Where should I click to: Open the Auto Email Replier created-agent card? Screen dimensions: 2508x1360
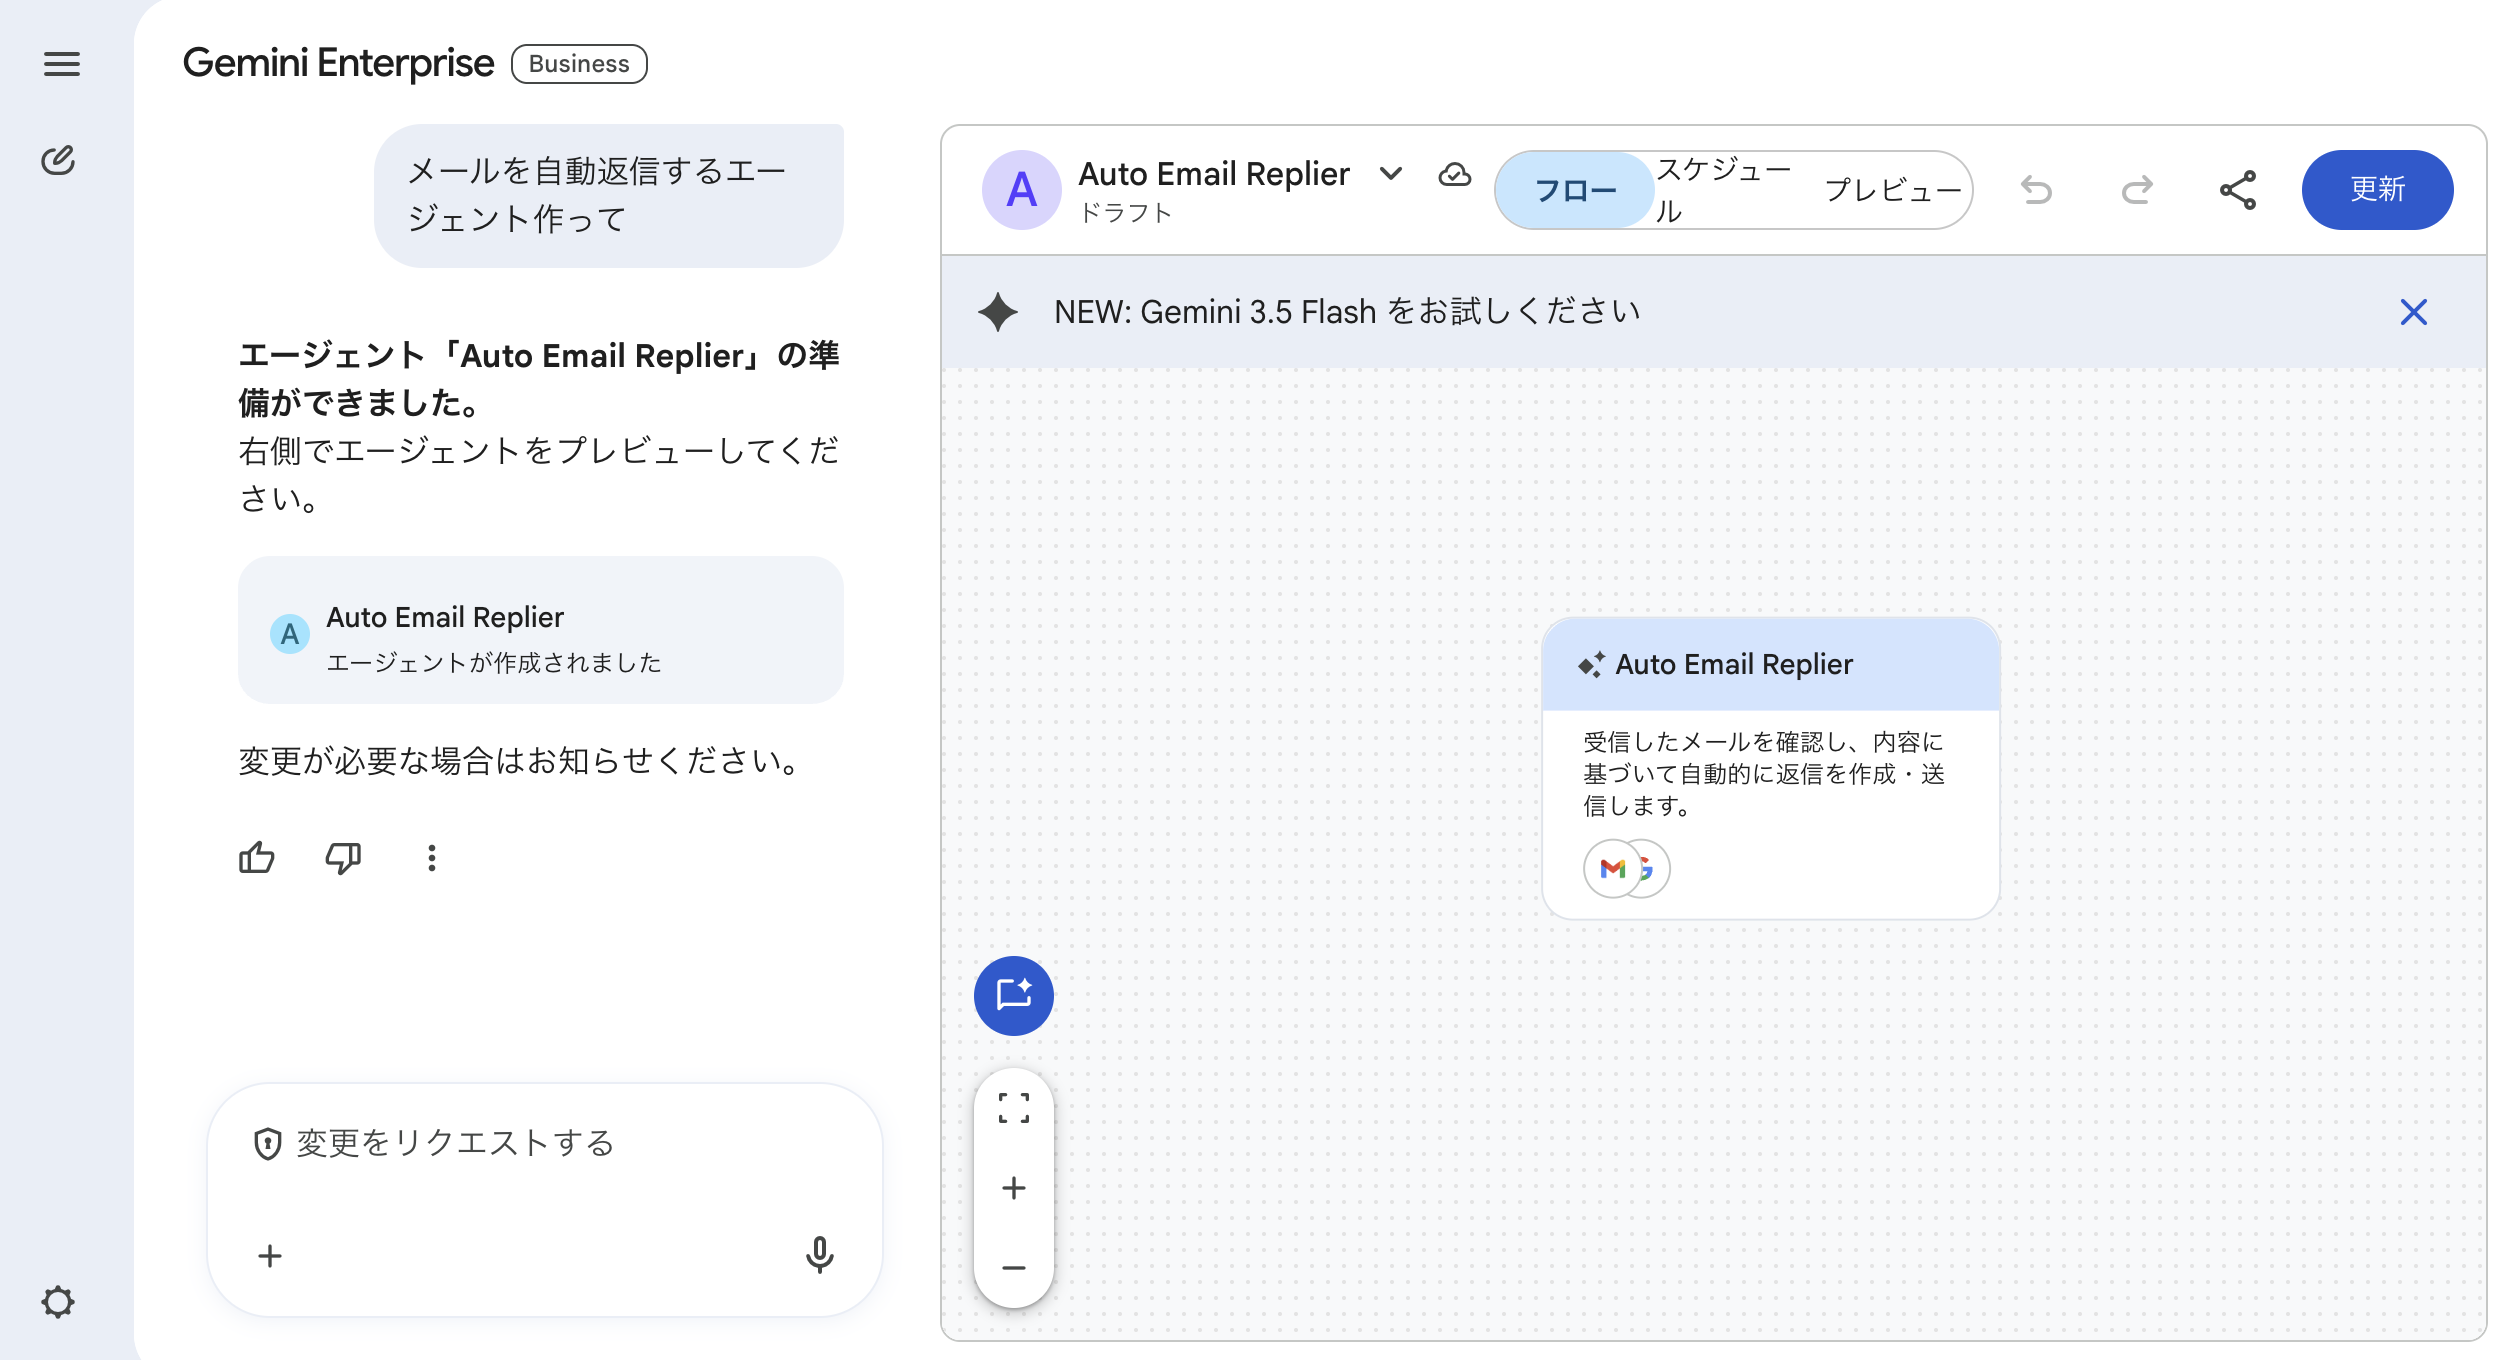tap(540, 630)
